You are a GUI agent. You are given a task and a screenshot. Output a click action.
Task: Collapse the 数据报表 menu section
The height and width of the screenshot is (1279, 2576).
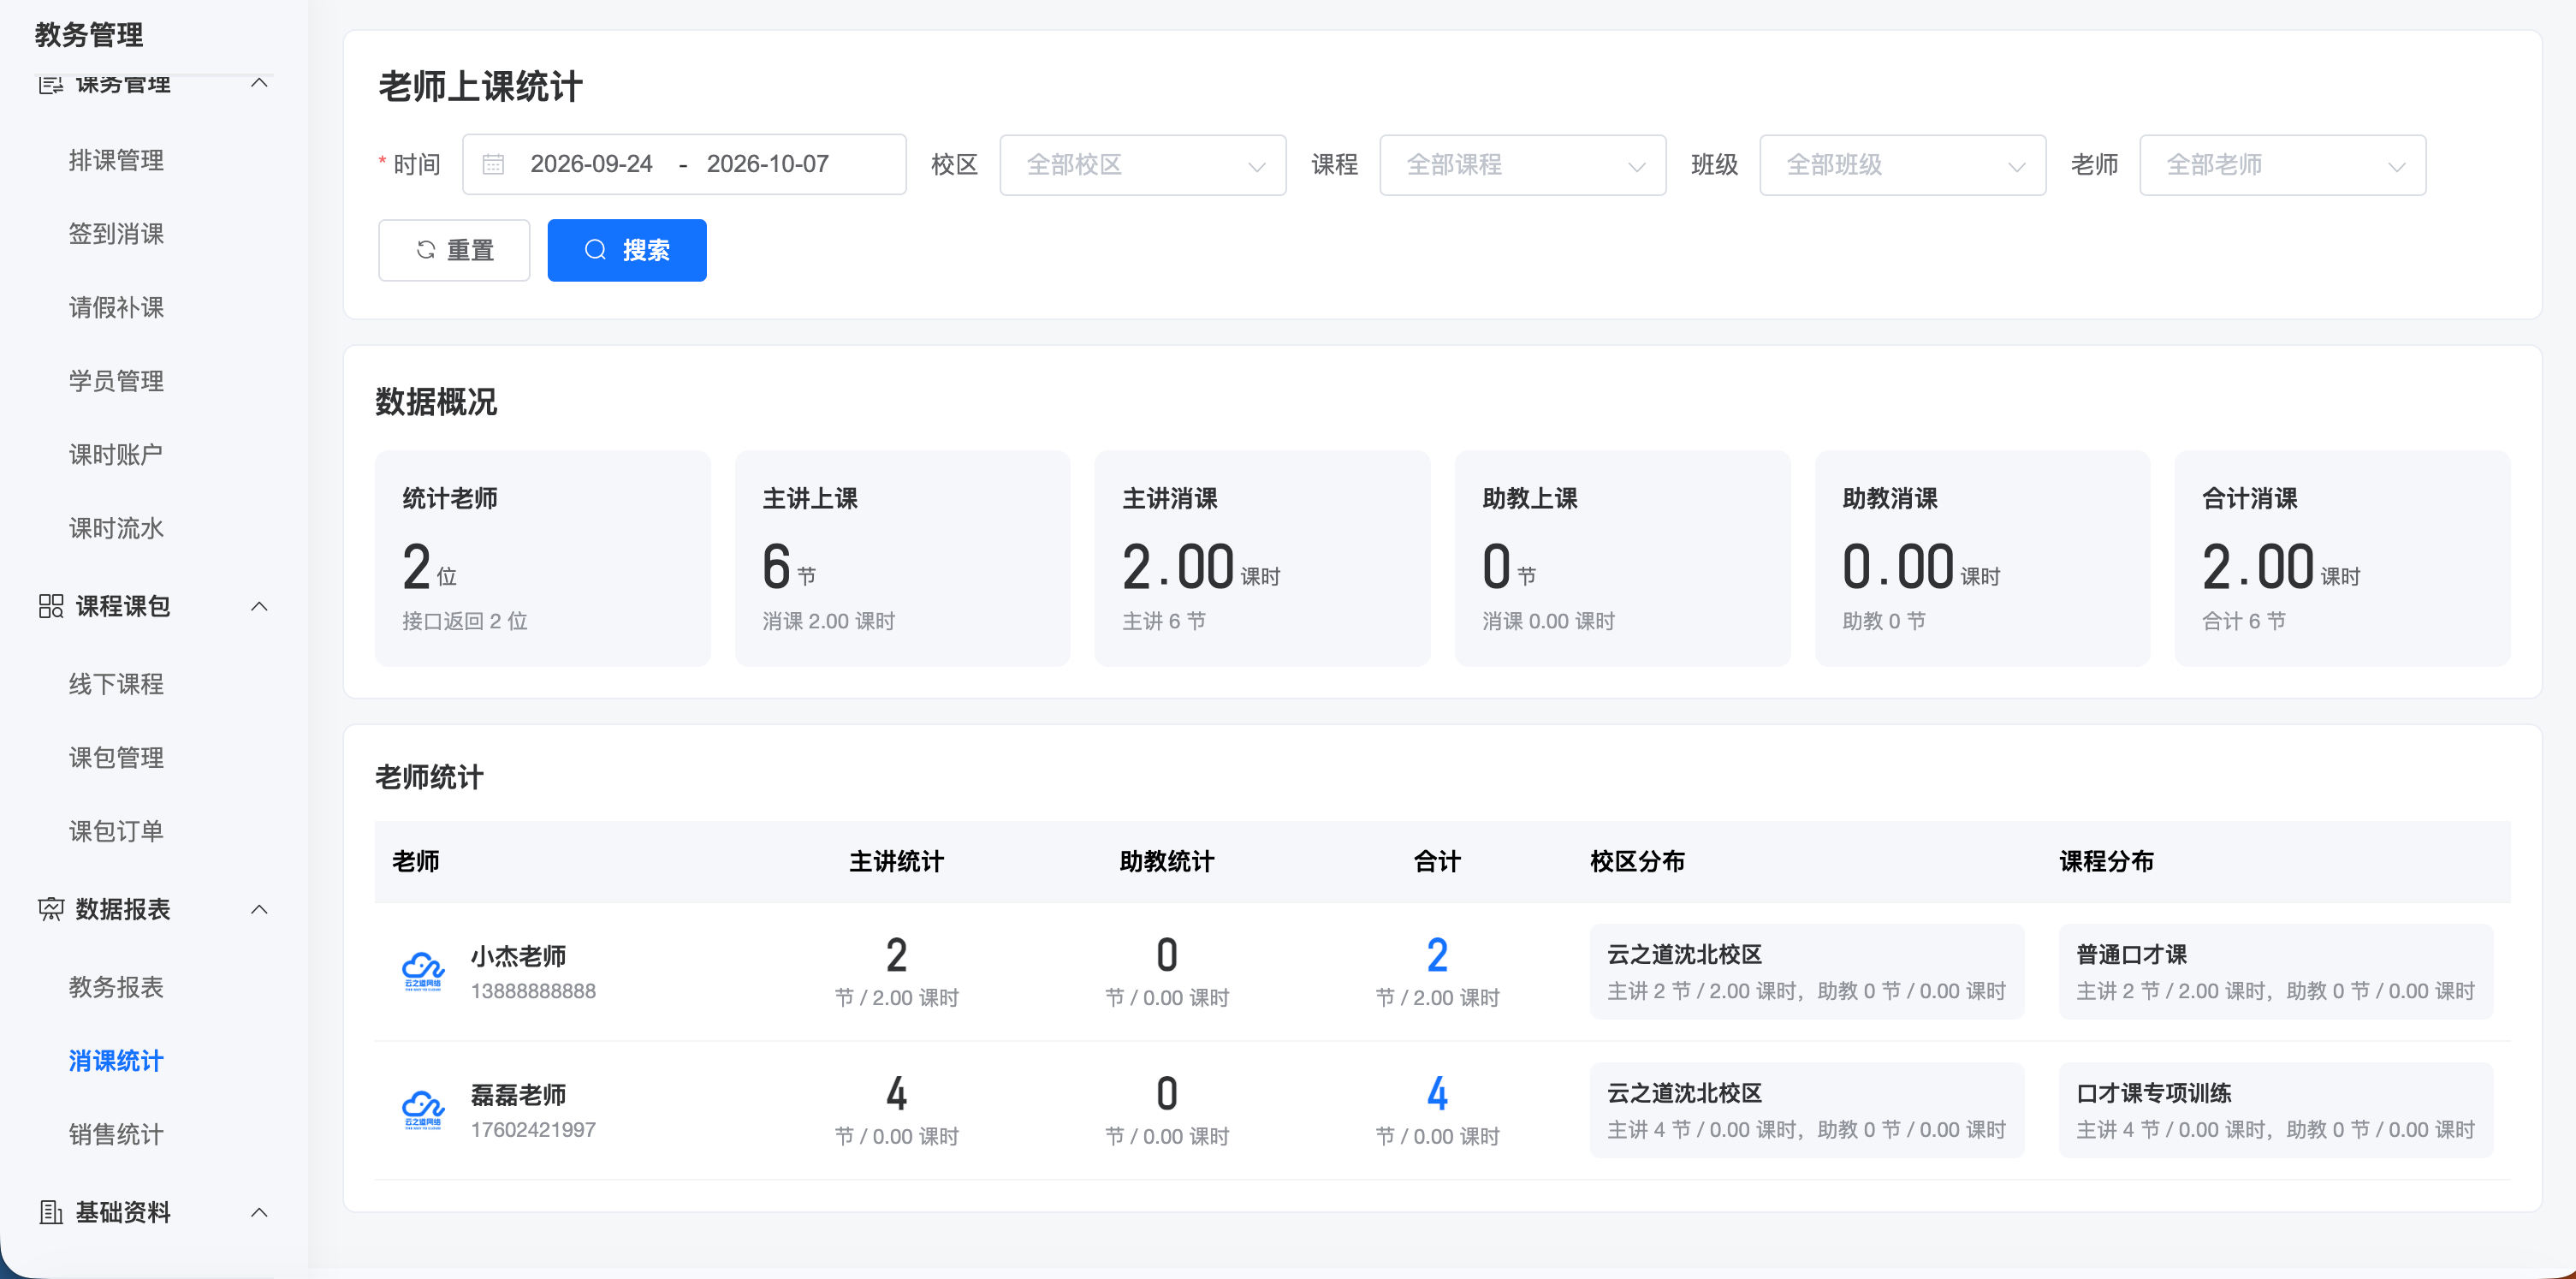point(259,909)
